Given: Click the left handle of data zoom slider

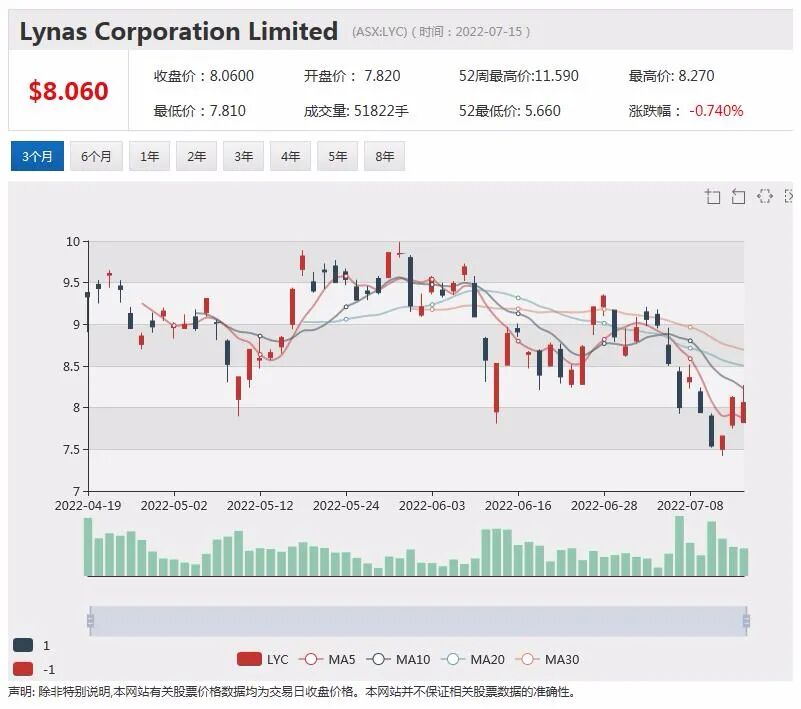Looking at the screenshot, I should (x=90, y=621).
